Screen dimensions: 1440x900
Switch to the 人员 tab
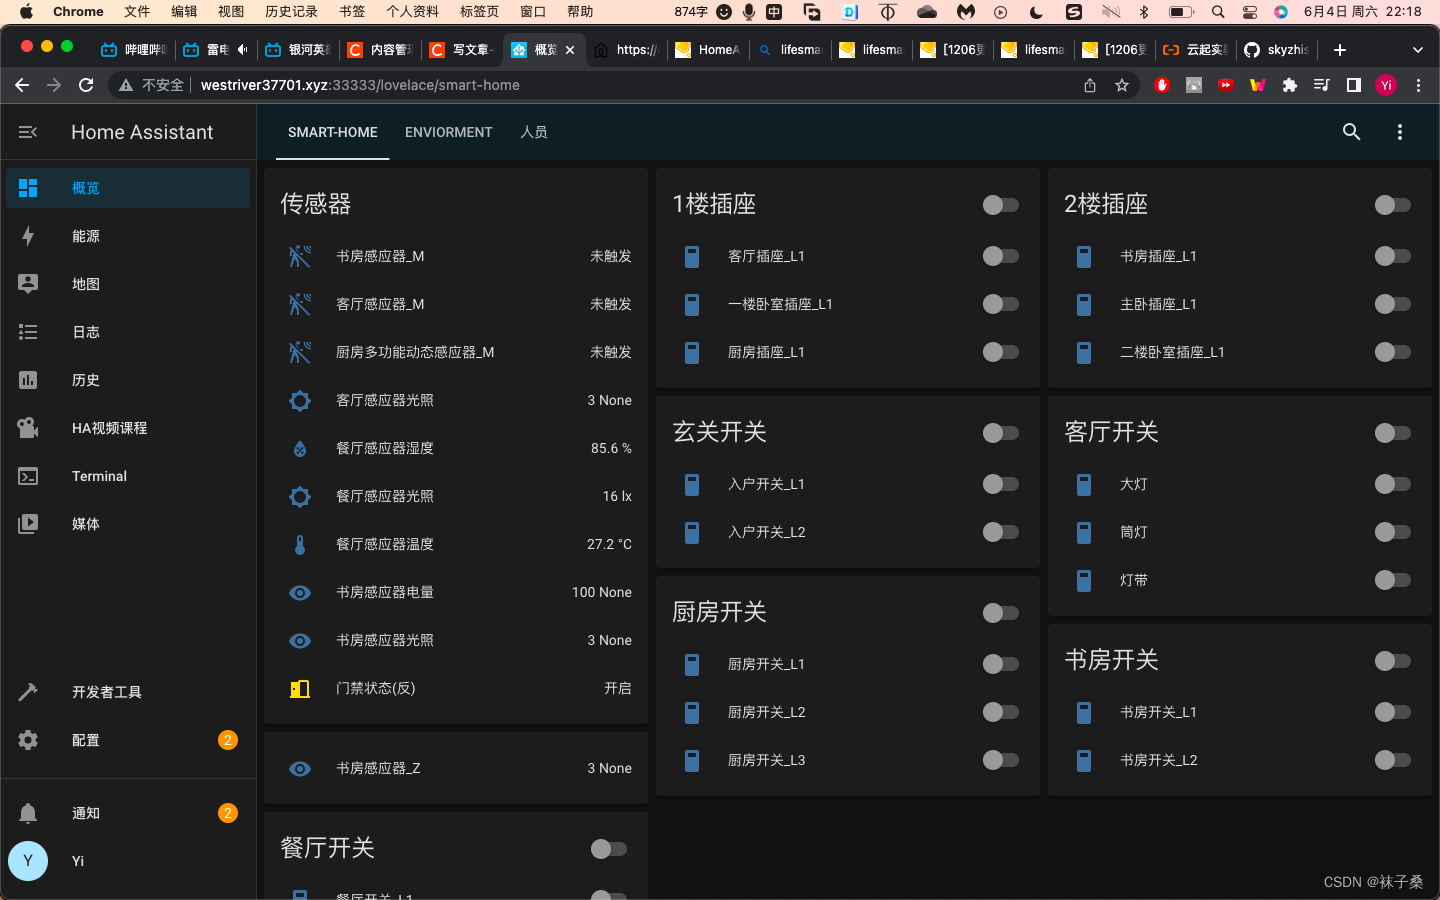(x=534, y=131)
